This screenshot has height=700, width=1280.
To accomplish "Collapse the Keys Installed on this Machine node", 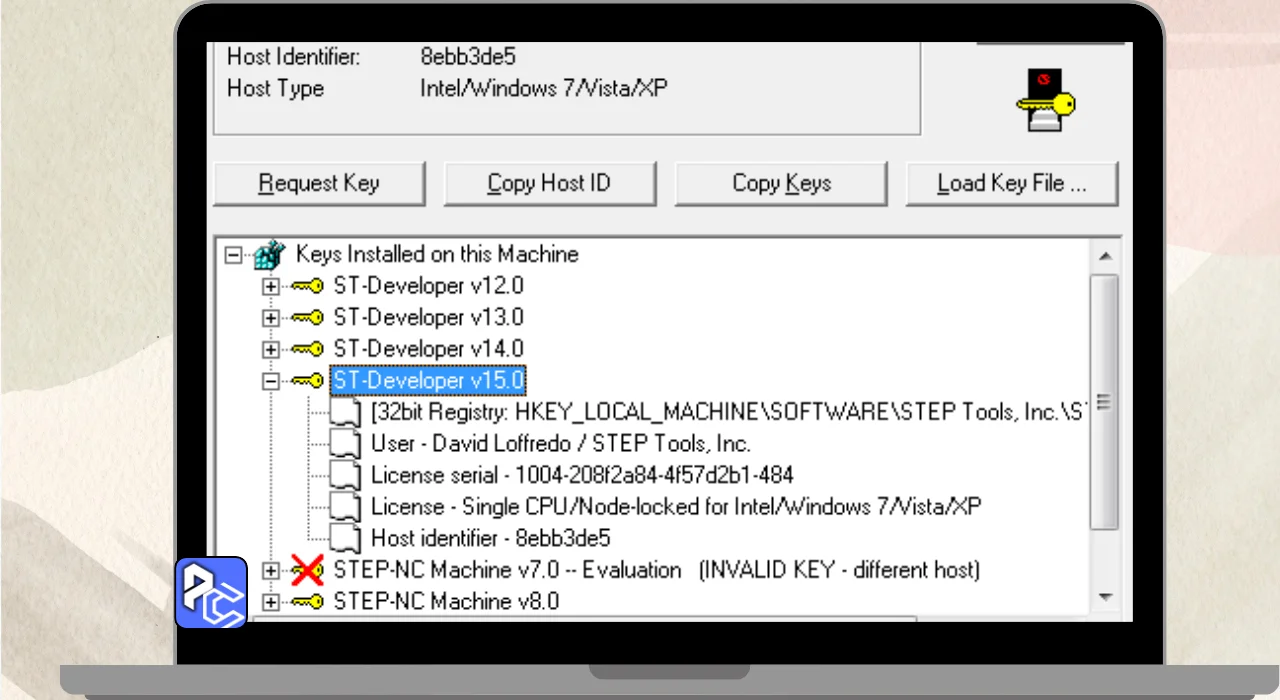I will (x=233, y=255).
